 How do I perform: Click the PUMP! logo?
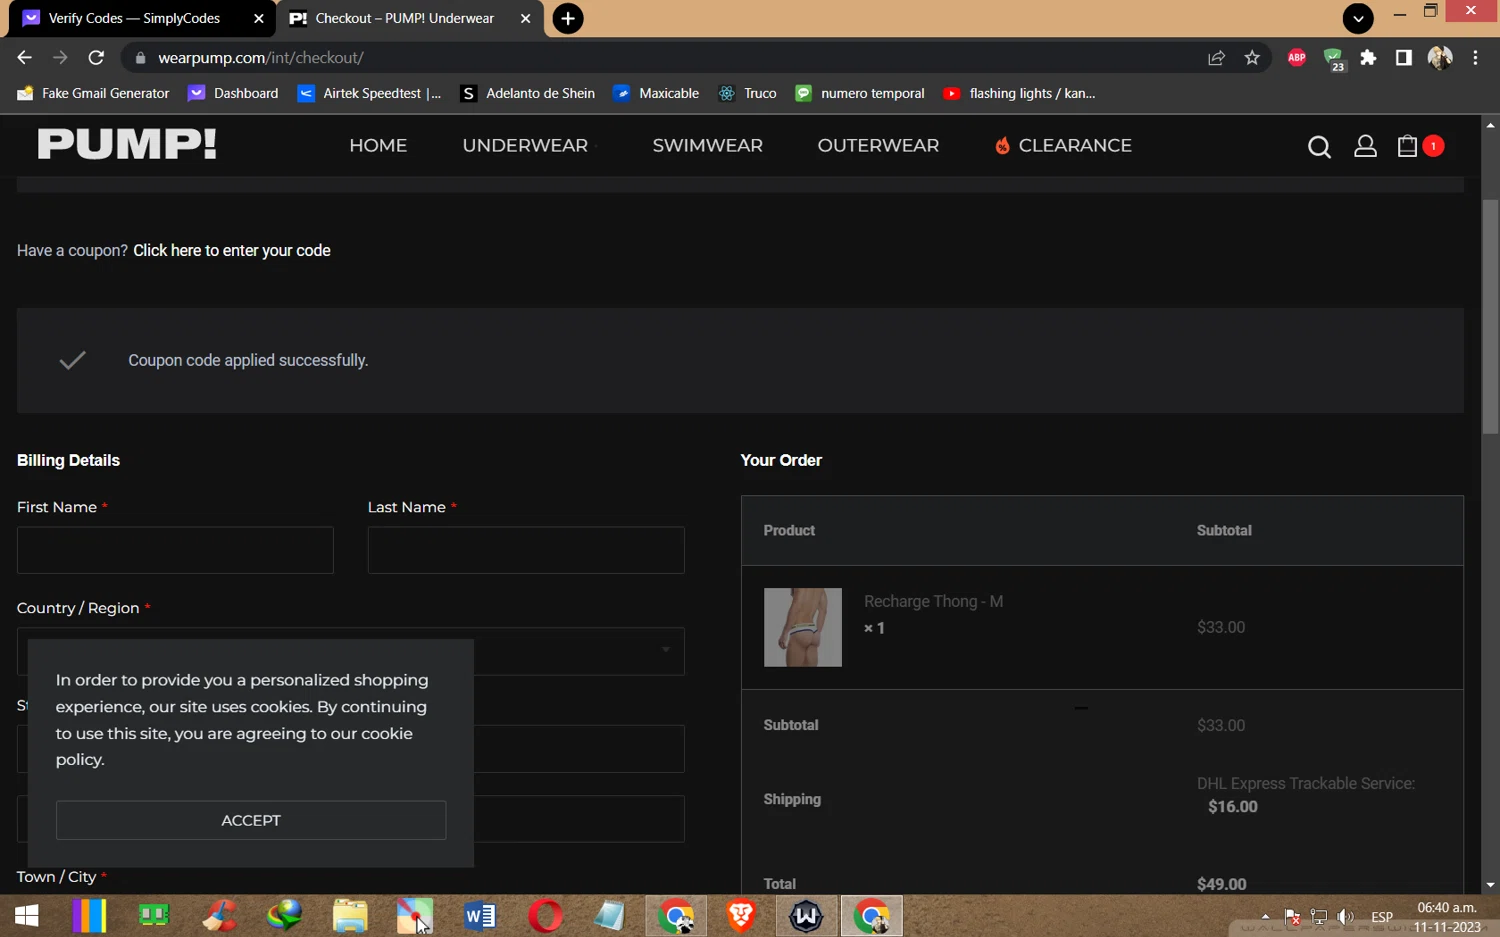(x=127, y=145)
